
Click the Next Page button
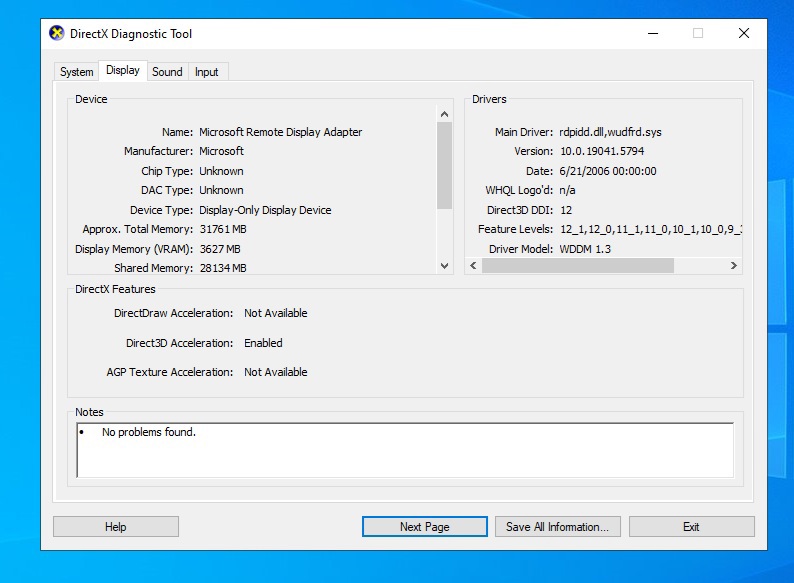pyautogui.click(x=425, y=527)
